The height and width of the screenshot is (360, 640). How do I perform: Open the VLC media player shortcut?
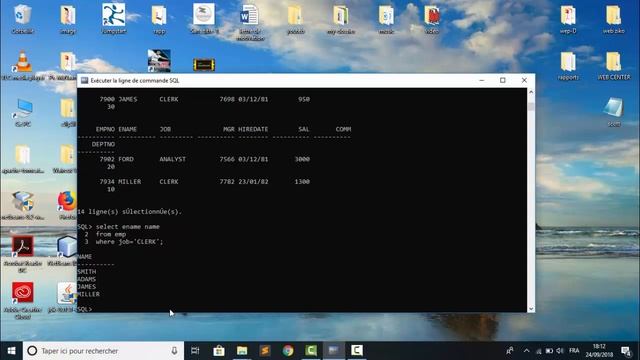[22, 62]
